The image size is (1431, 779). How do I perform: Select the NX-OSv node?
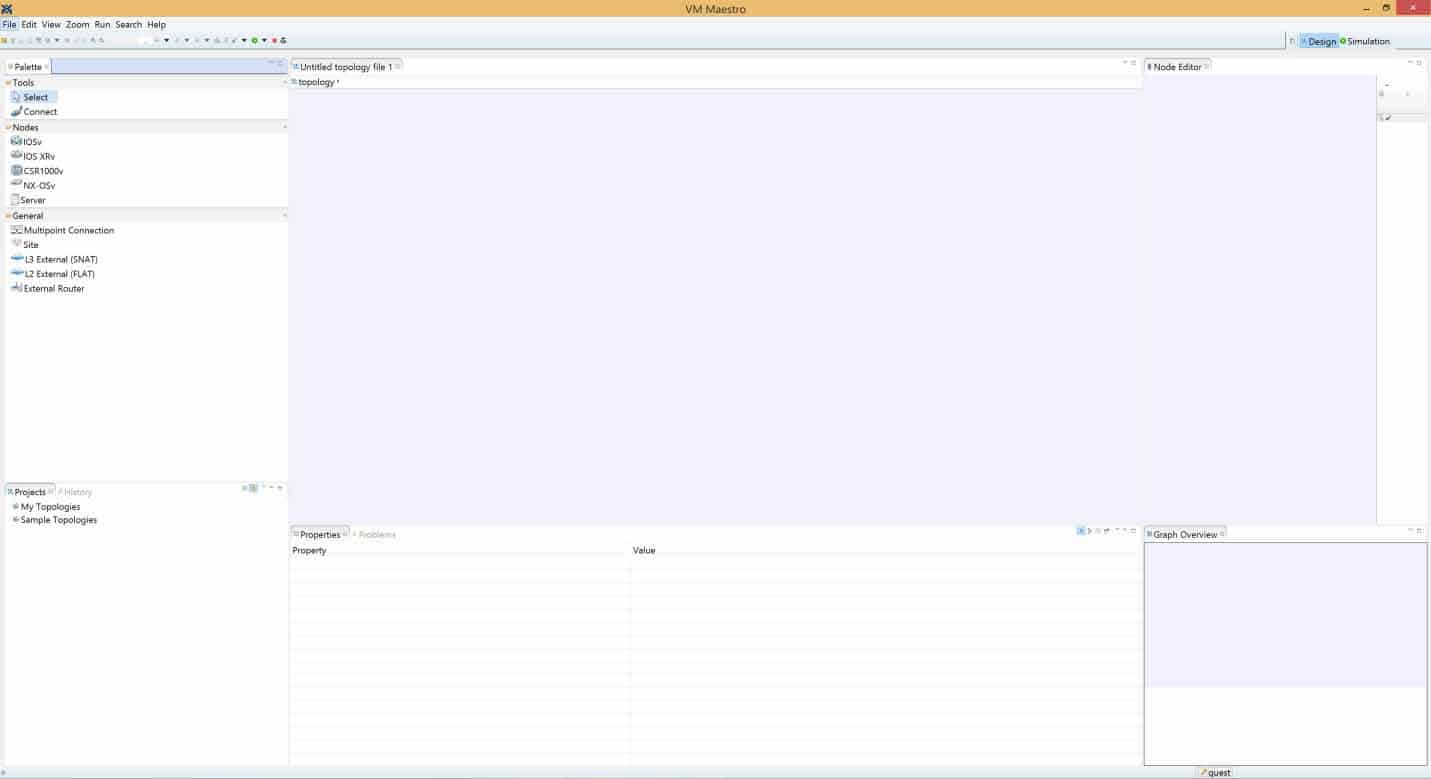33,185
